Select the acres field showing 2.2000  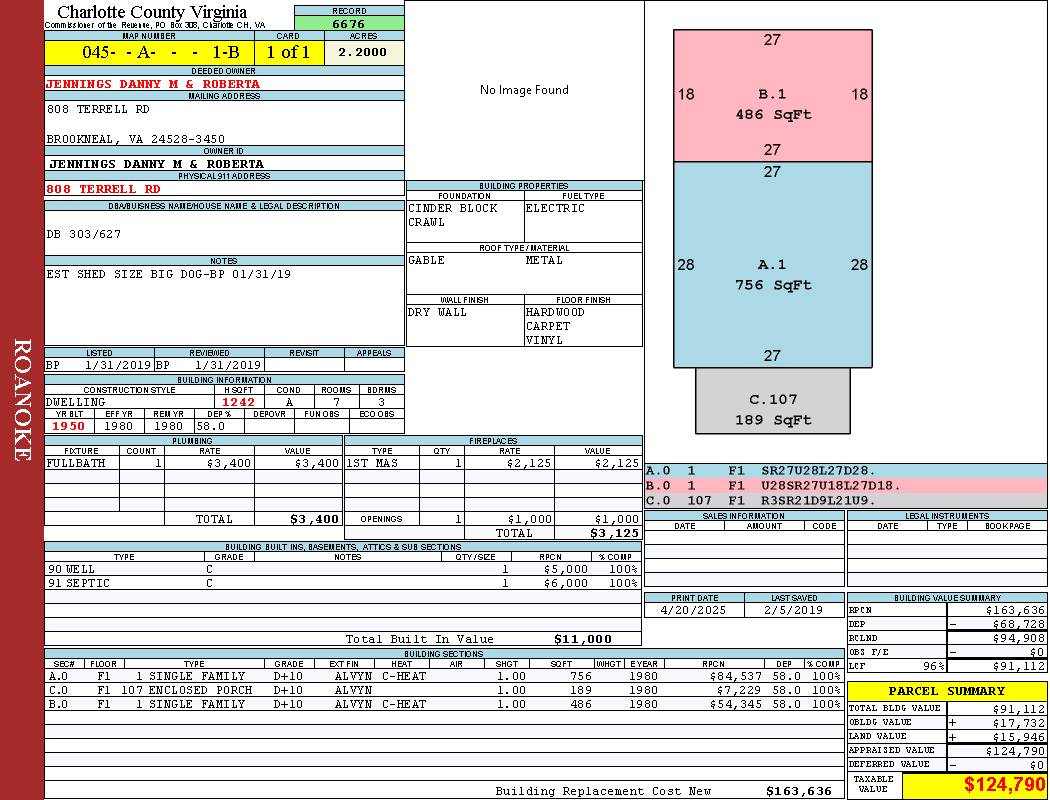363,52
